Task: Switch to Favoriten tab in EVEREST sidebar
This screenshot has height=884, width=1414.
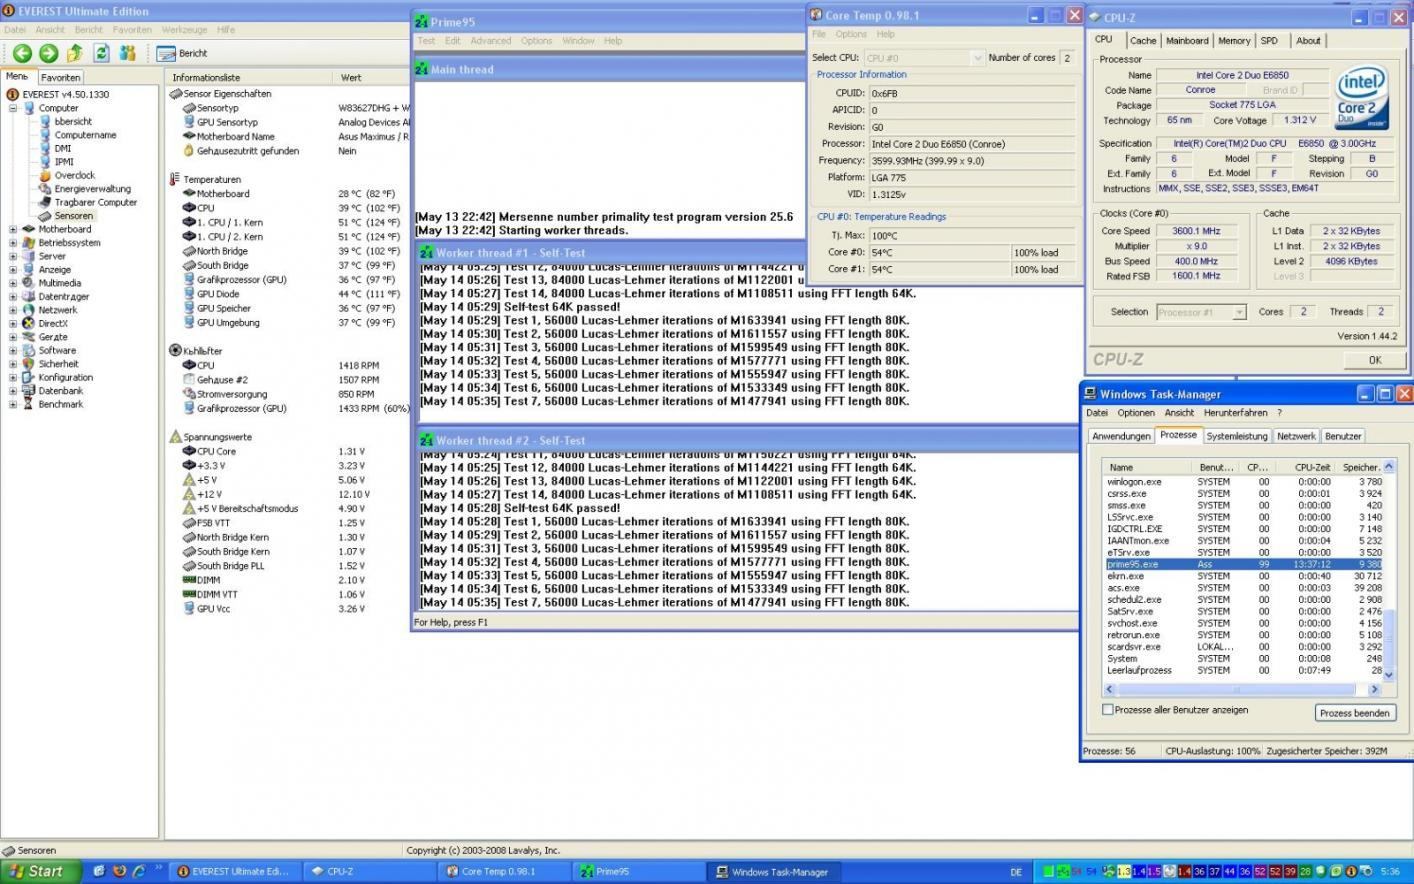Action: (x=61, y=77)
